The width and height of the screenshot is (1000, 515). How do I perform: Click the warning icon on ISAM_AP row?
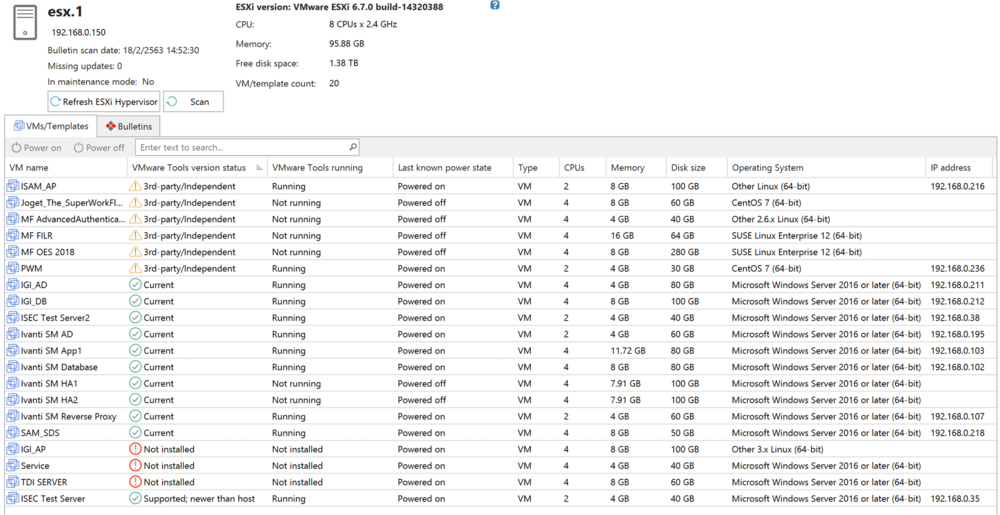pos(135,186)
